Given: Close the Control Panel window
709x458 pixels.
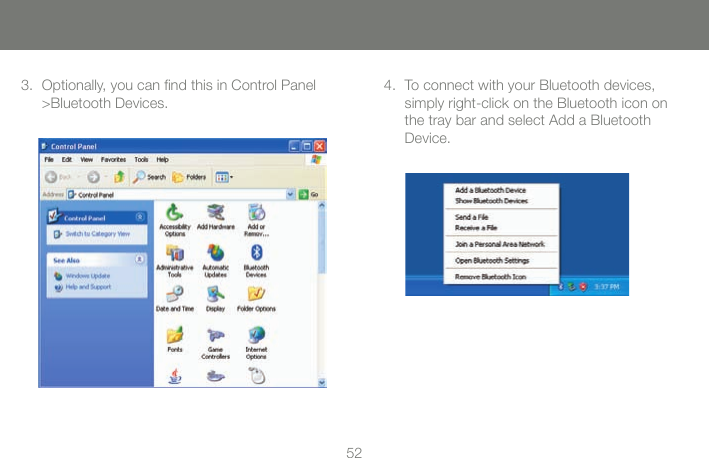Looking at the screenshot, I should 319,146.
